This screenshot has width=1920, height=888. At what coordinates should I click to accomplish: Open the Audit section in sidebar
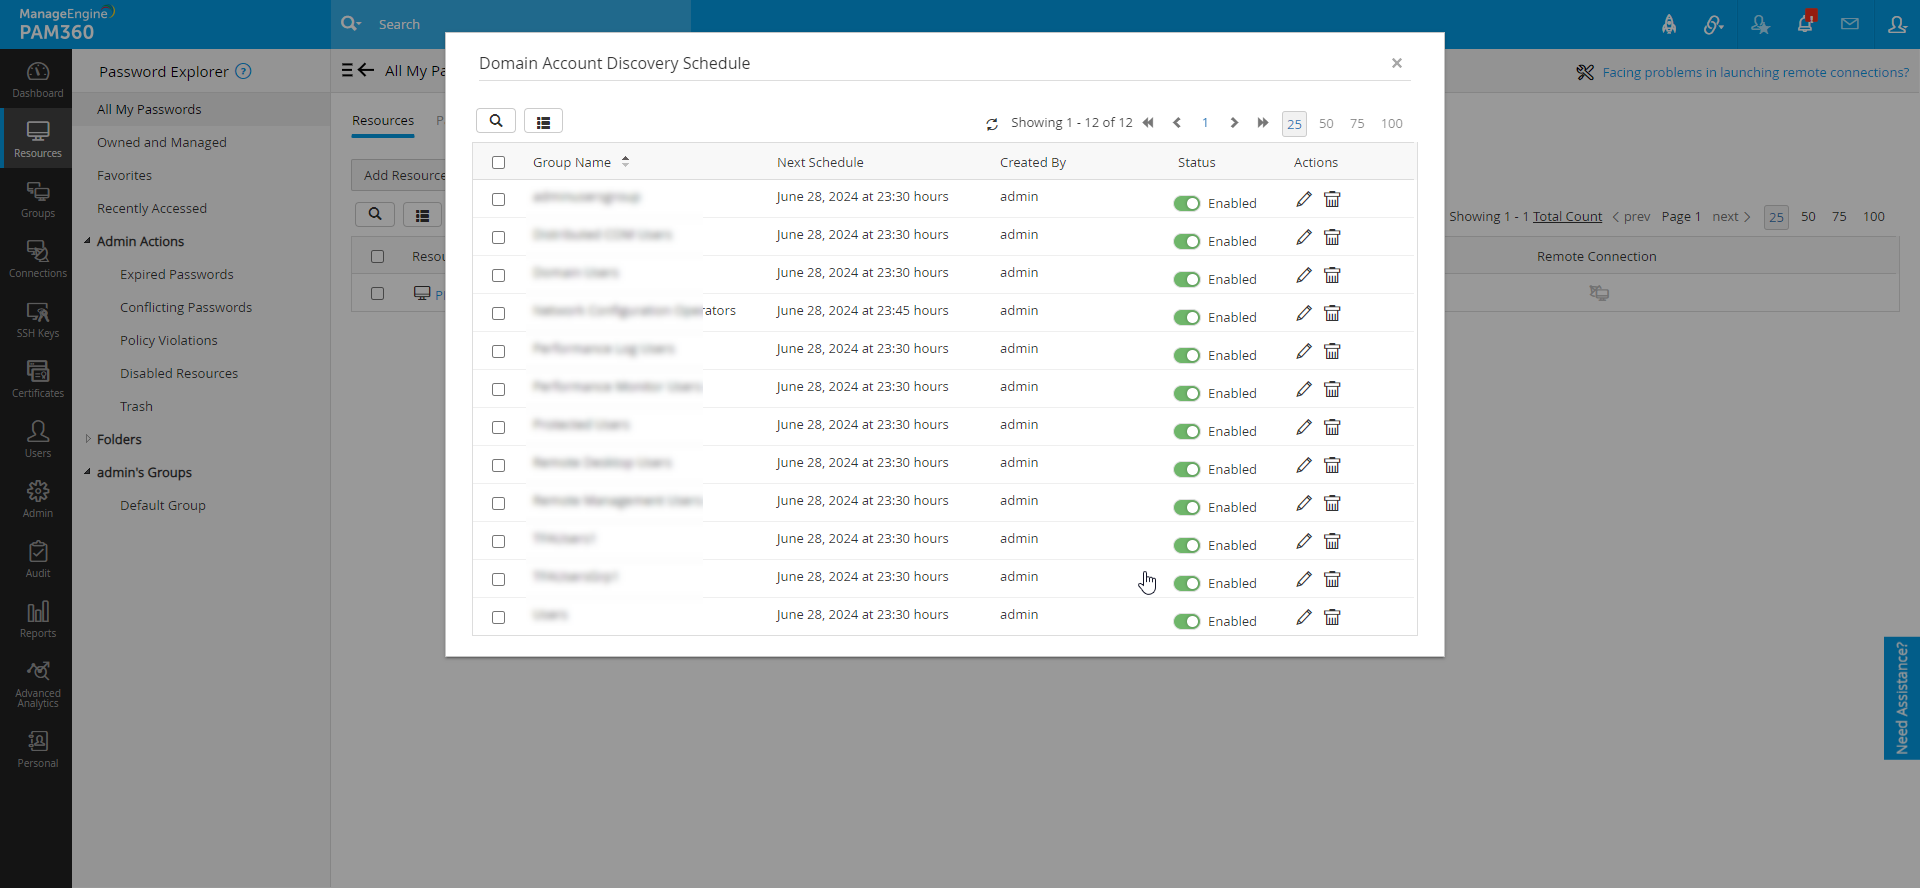(38, 559)
